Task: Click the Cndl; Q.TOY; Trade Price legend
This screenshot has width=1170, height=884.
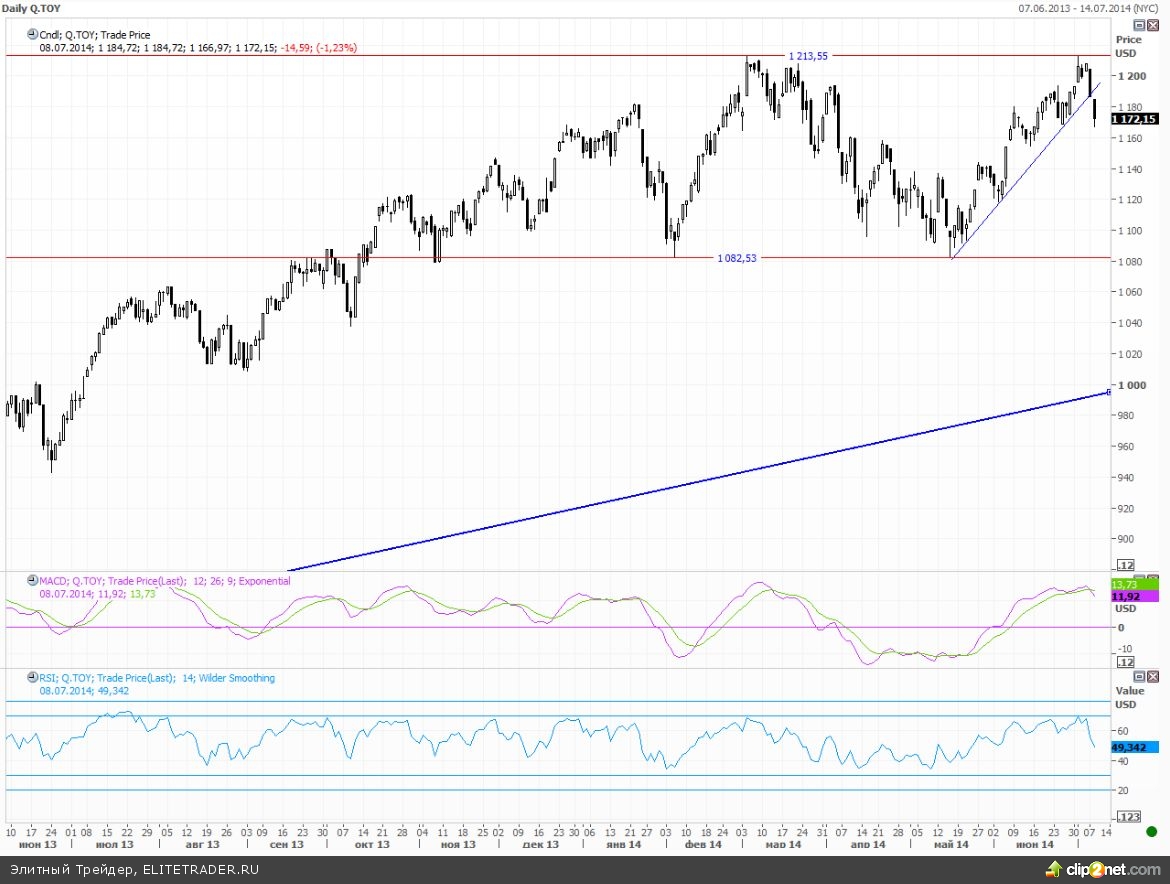Action: [95, 34]
